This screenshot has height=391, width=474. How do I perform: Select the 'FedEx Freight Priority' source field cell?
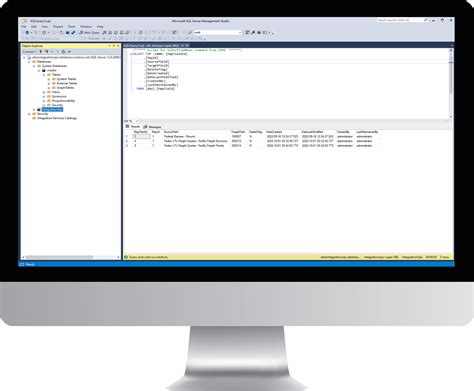coord(194,145)
